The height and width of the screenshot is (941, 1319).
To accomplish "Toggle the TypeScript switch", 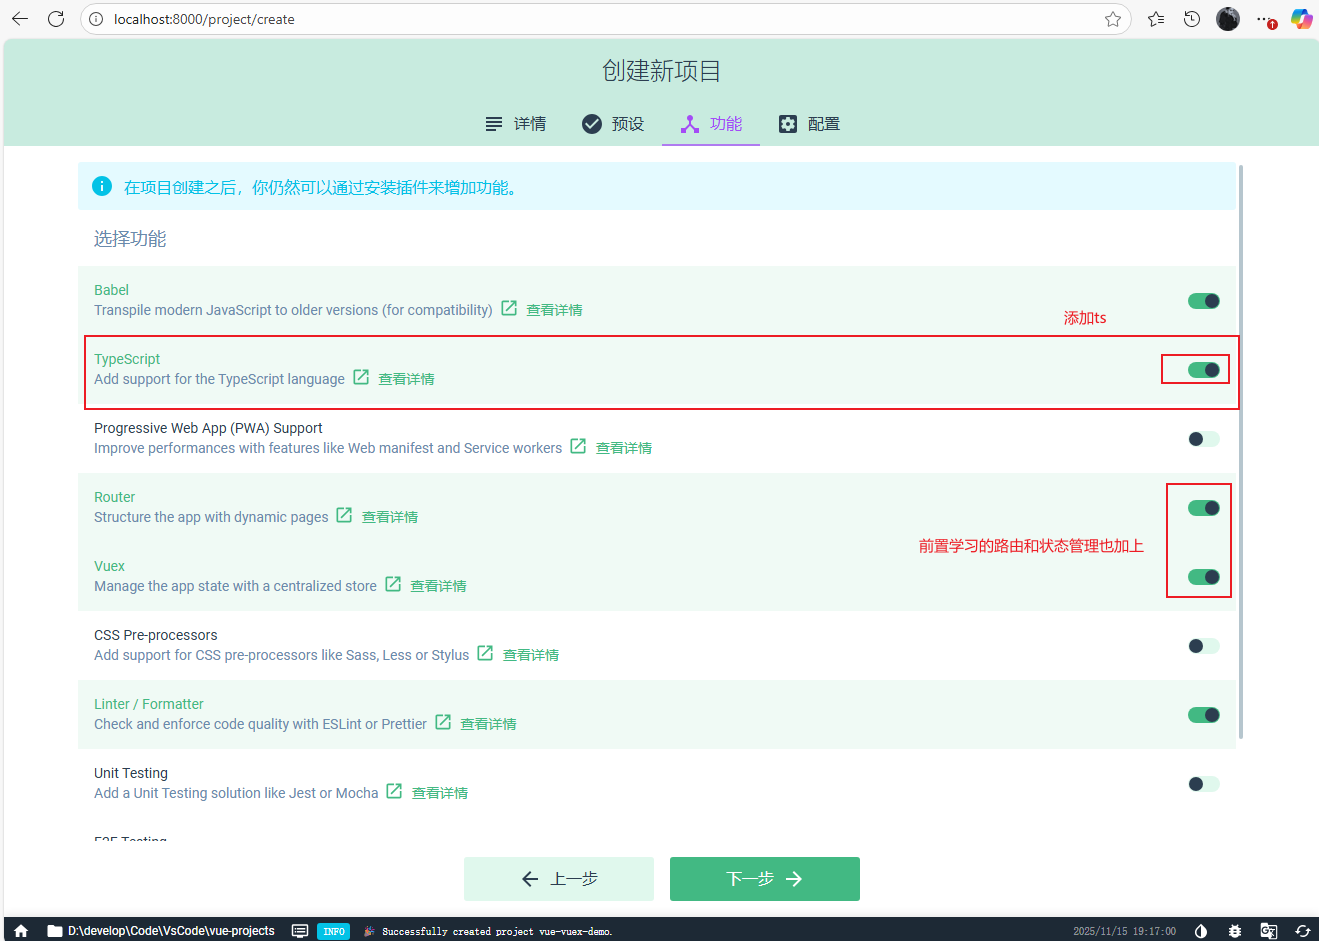I will pyautogui.click(x=1204, y=370).
